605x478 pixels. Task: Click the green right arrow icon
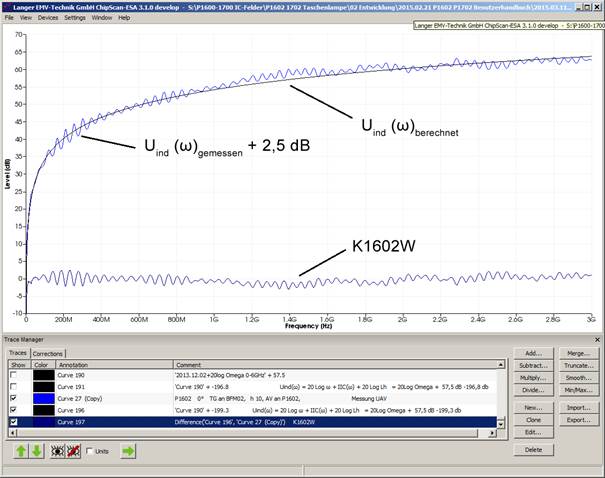(128, 451)
